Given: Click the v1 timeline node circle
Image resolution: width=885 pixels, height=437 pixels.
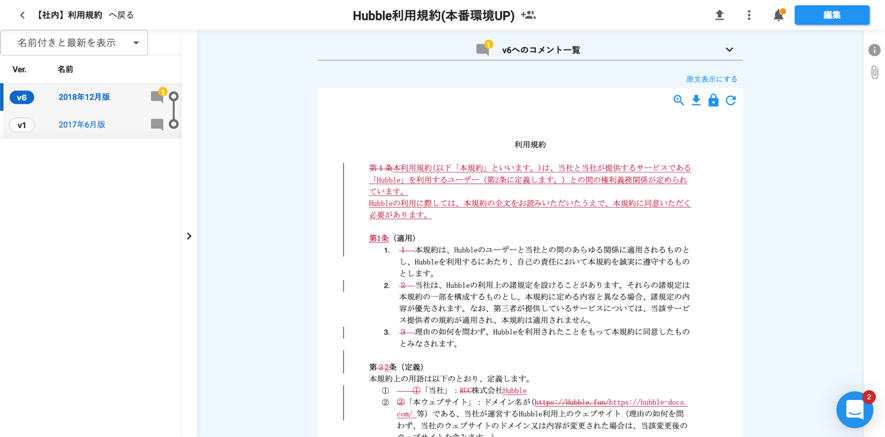Looking at the screenshot, I should click(x=174, y=124).
